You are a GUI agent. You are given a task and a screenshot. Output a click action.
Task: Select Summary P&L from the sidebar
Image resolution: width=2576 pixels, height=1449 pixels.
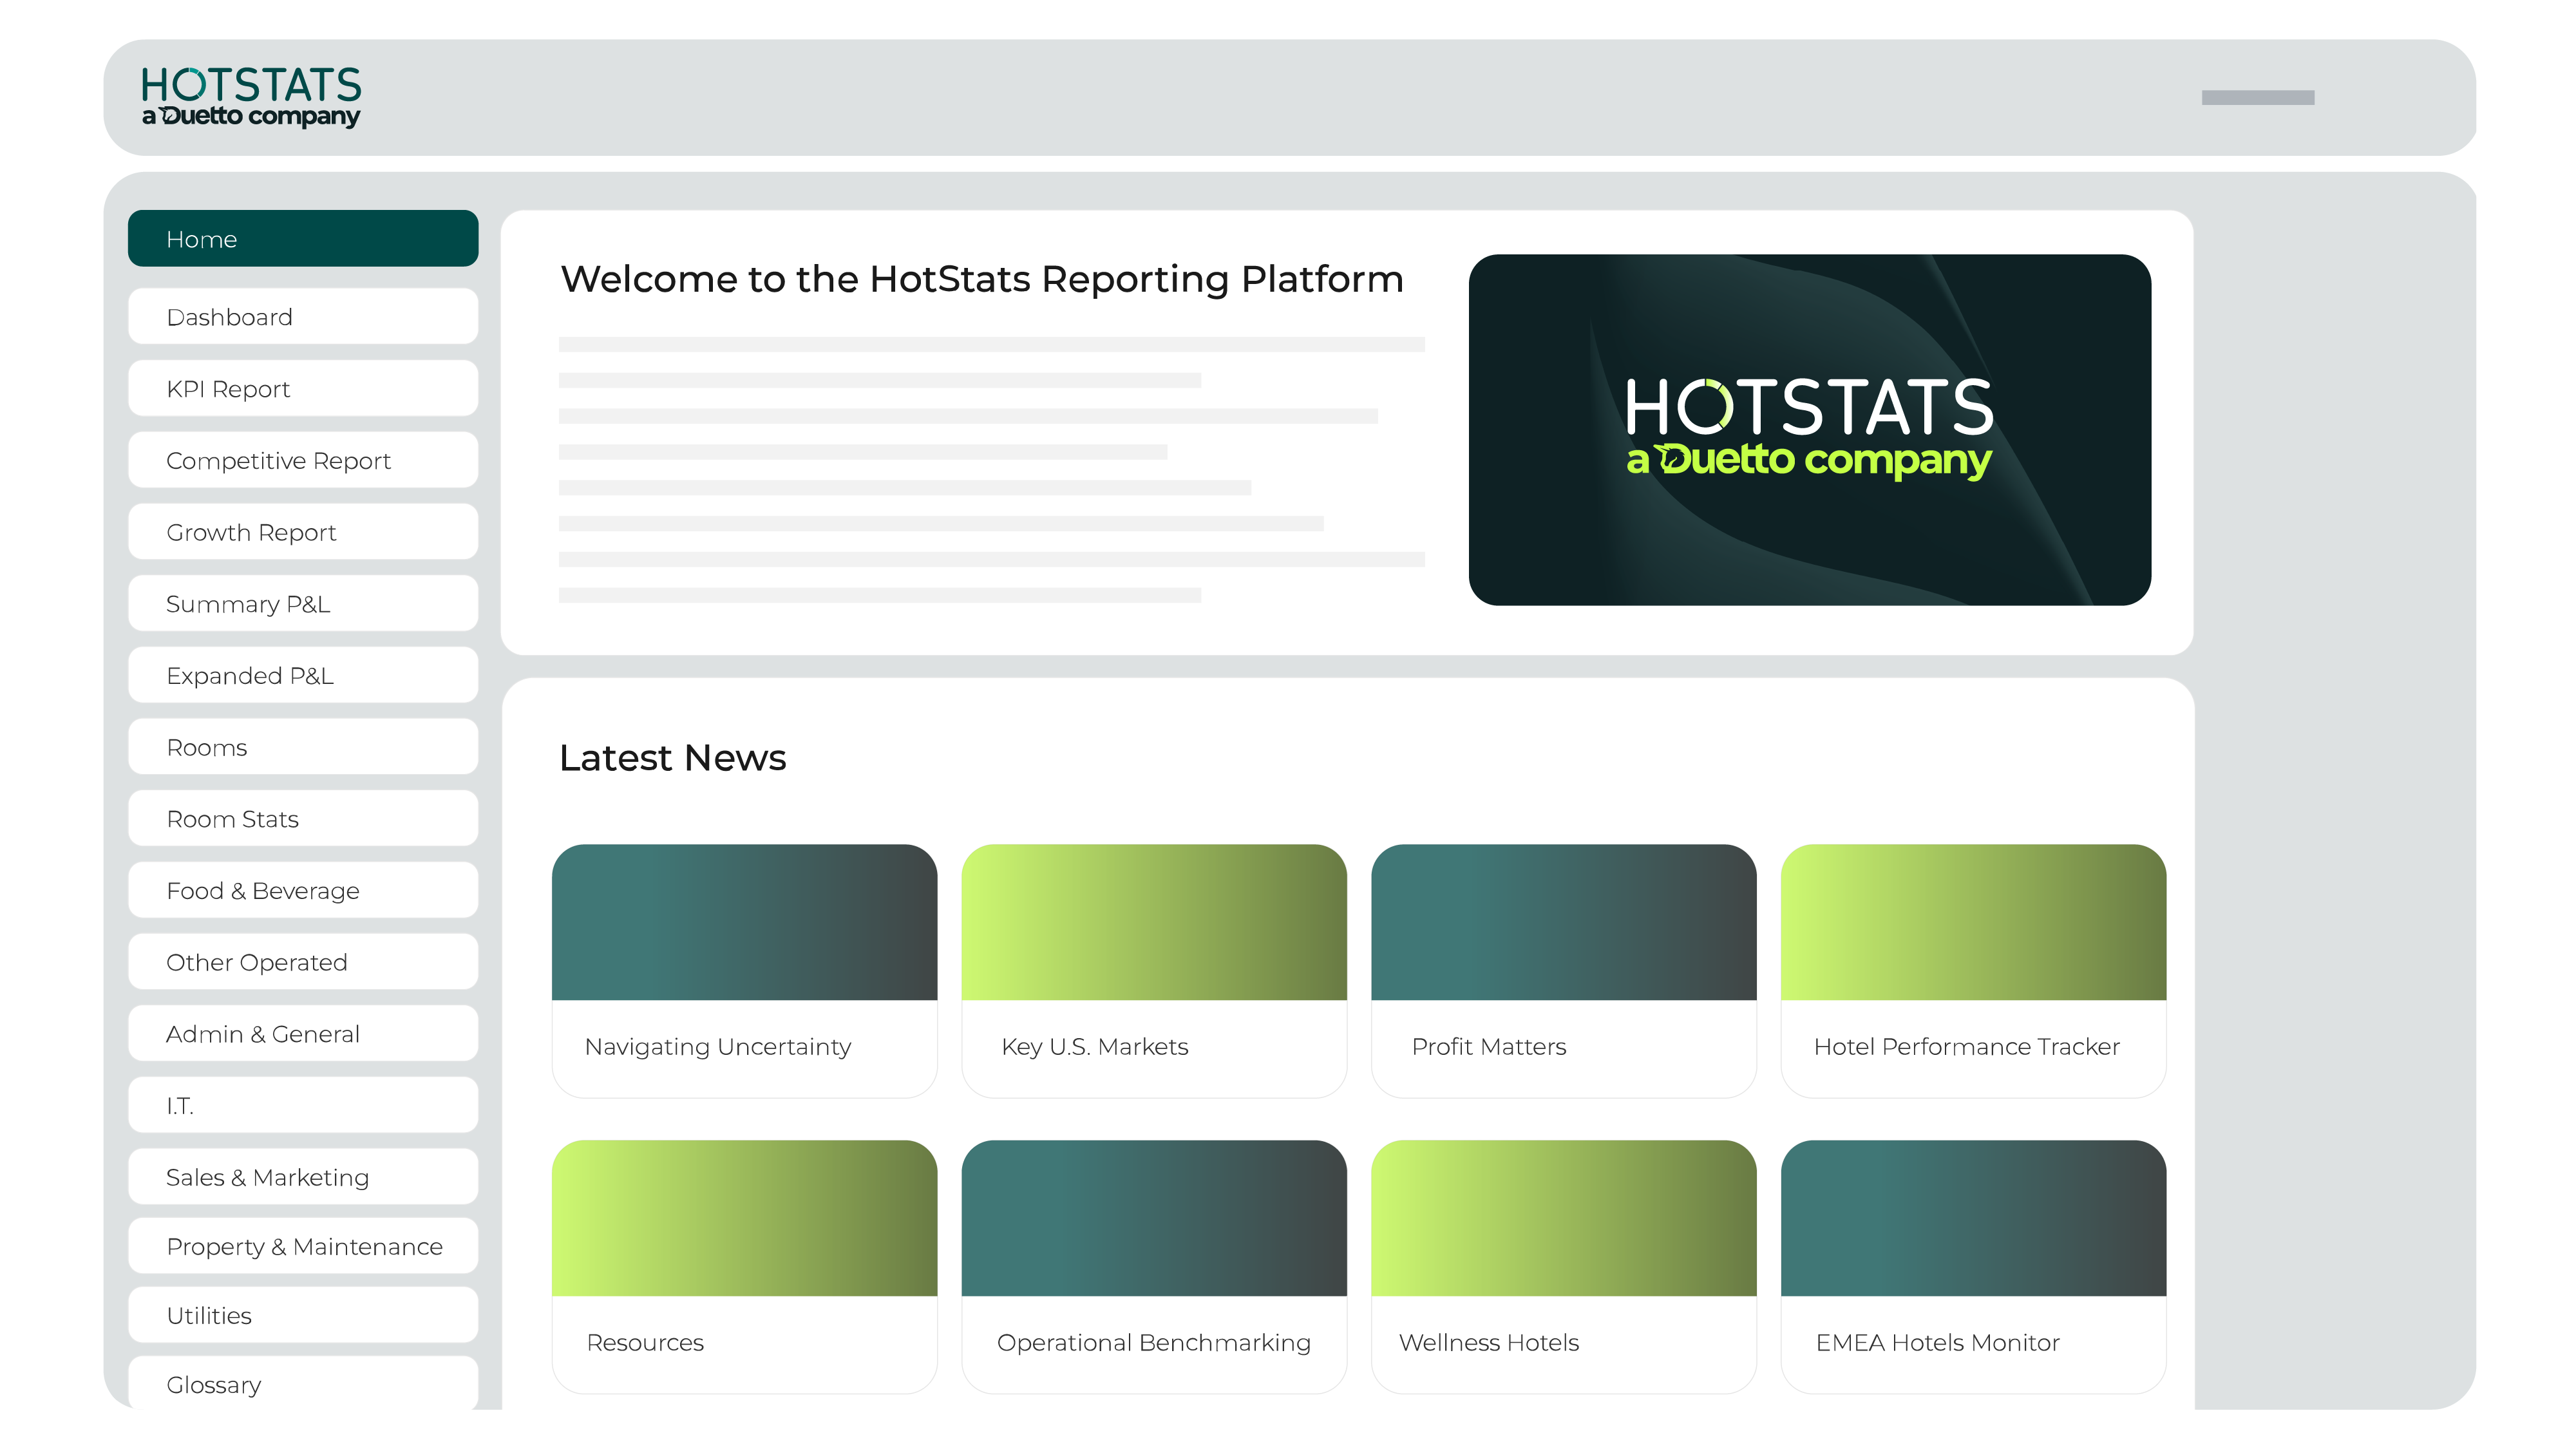302,604
